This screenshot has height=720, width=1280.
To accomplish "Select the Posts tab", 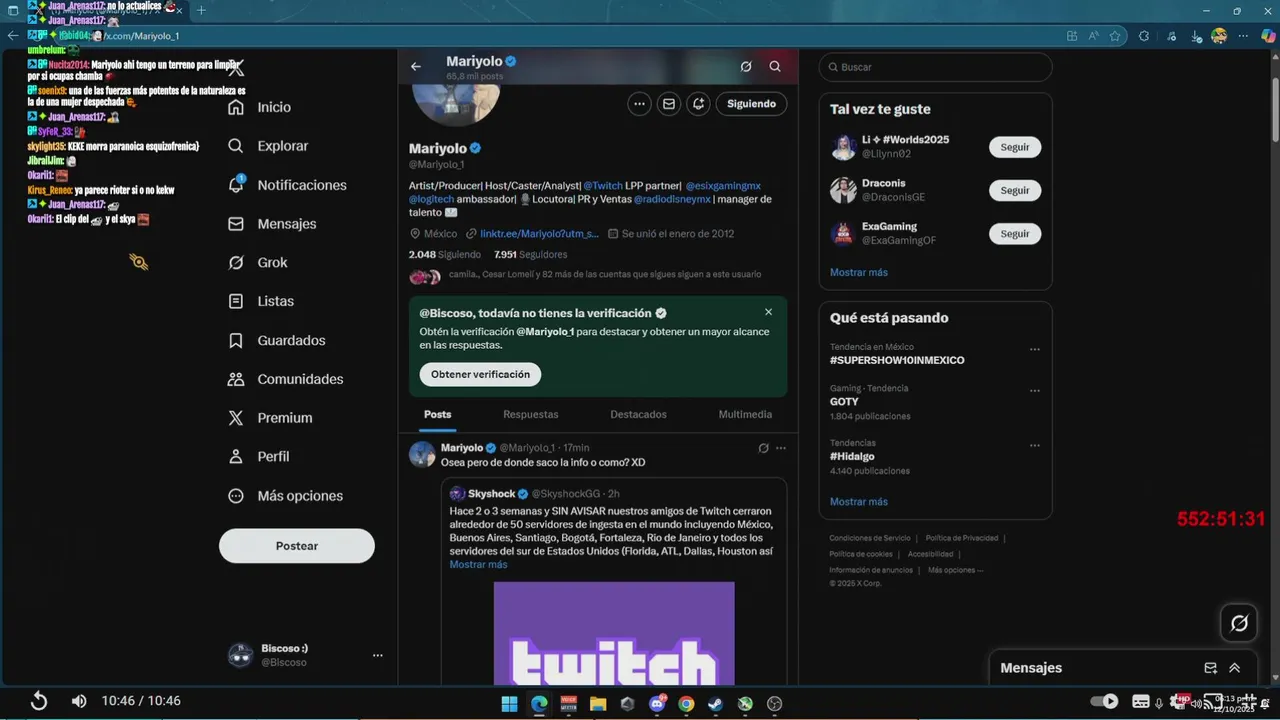I will [x=437, y=414].
